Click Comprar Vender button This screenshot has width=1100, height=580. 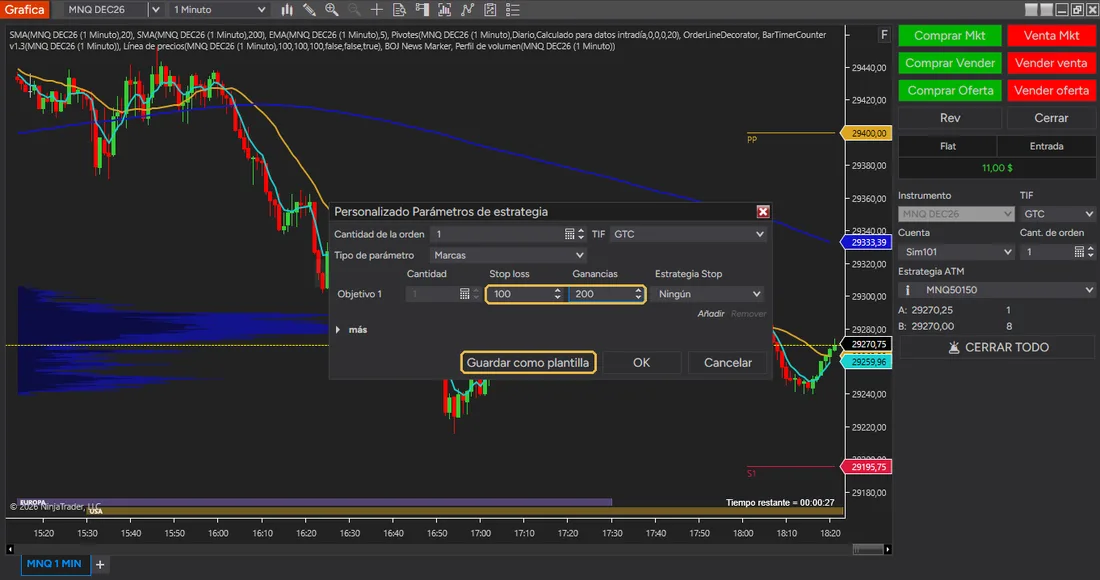[x=950, y=63]
